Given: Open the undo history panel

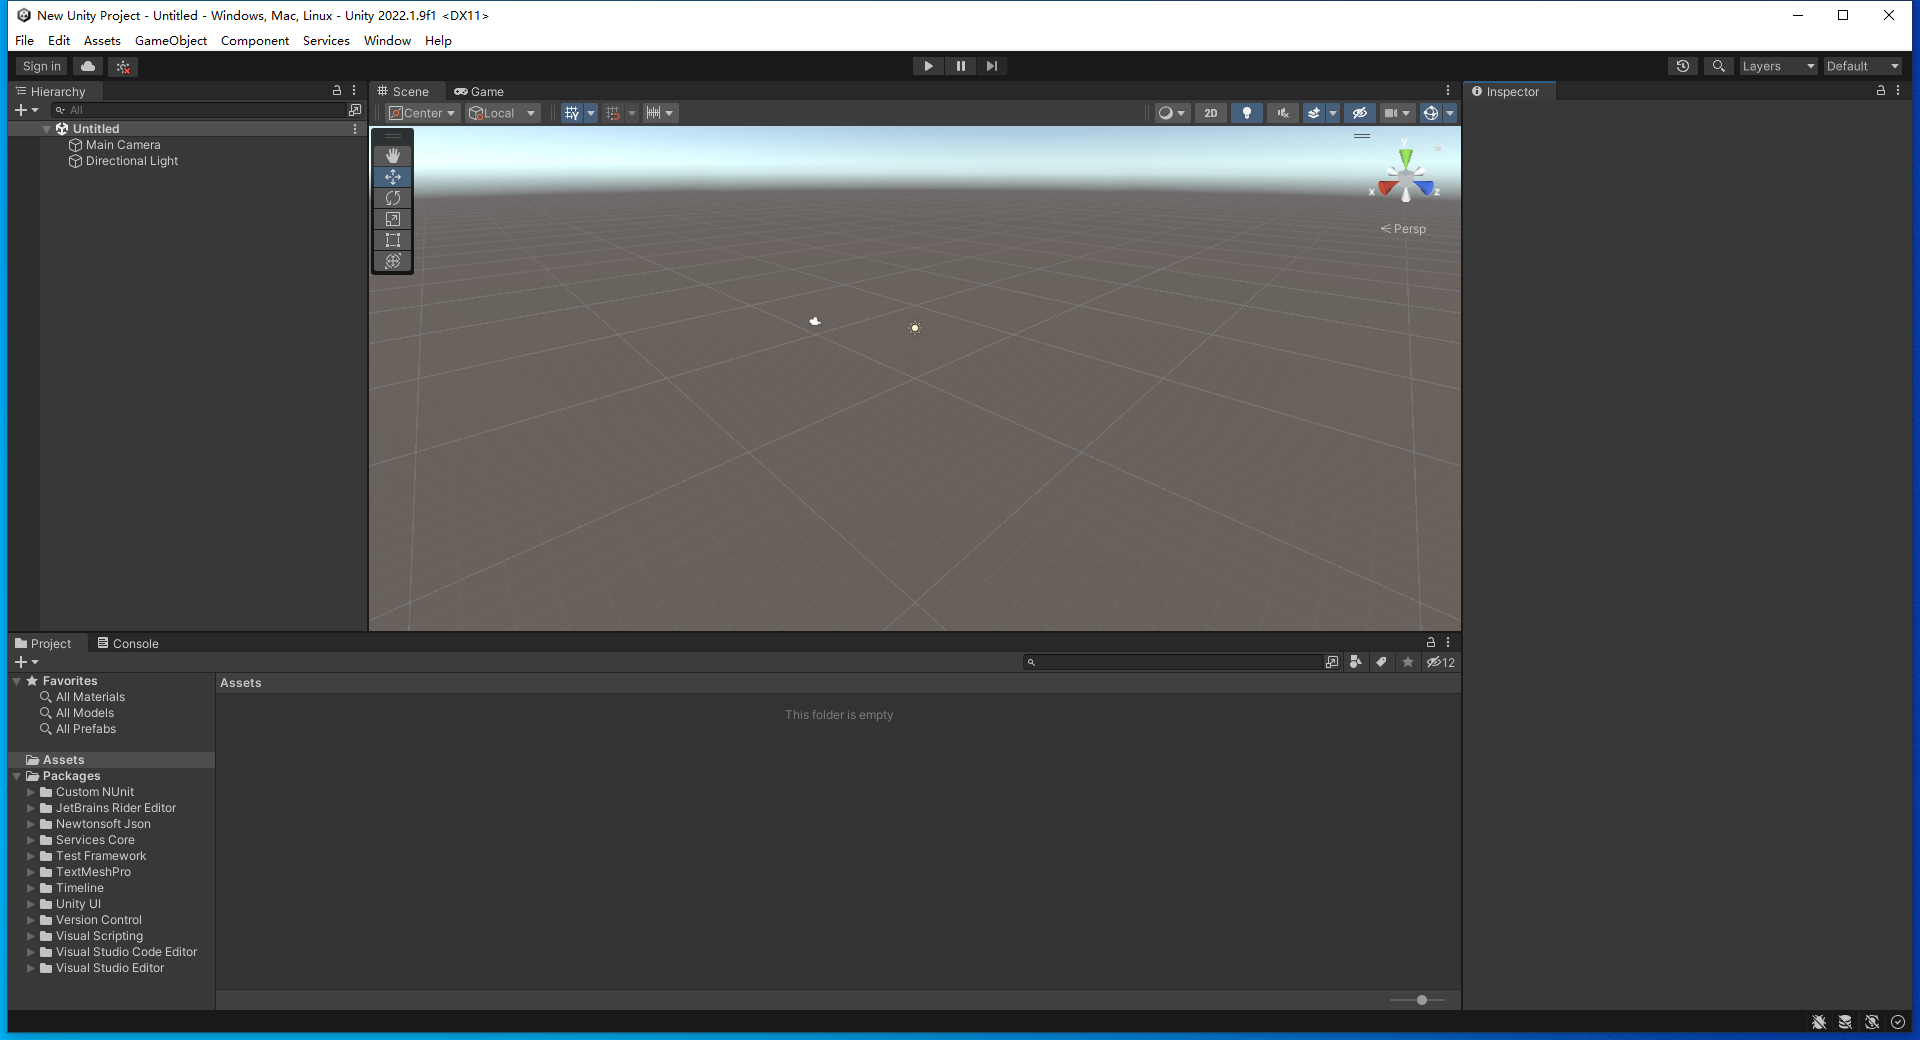Looking at the screenshot, I should tap(1683, 65).
